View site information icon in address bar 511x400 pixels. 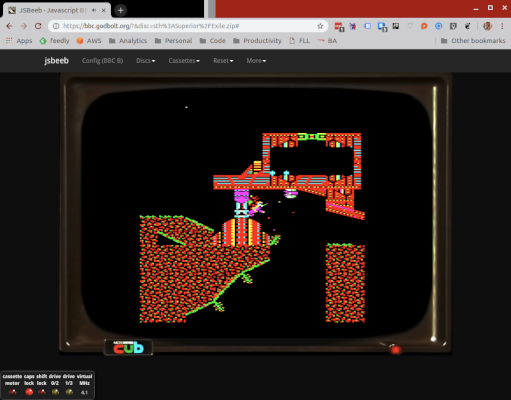coord(56,26)
